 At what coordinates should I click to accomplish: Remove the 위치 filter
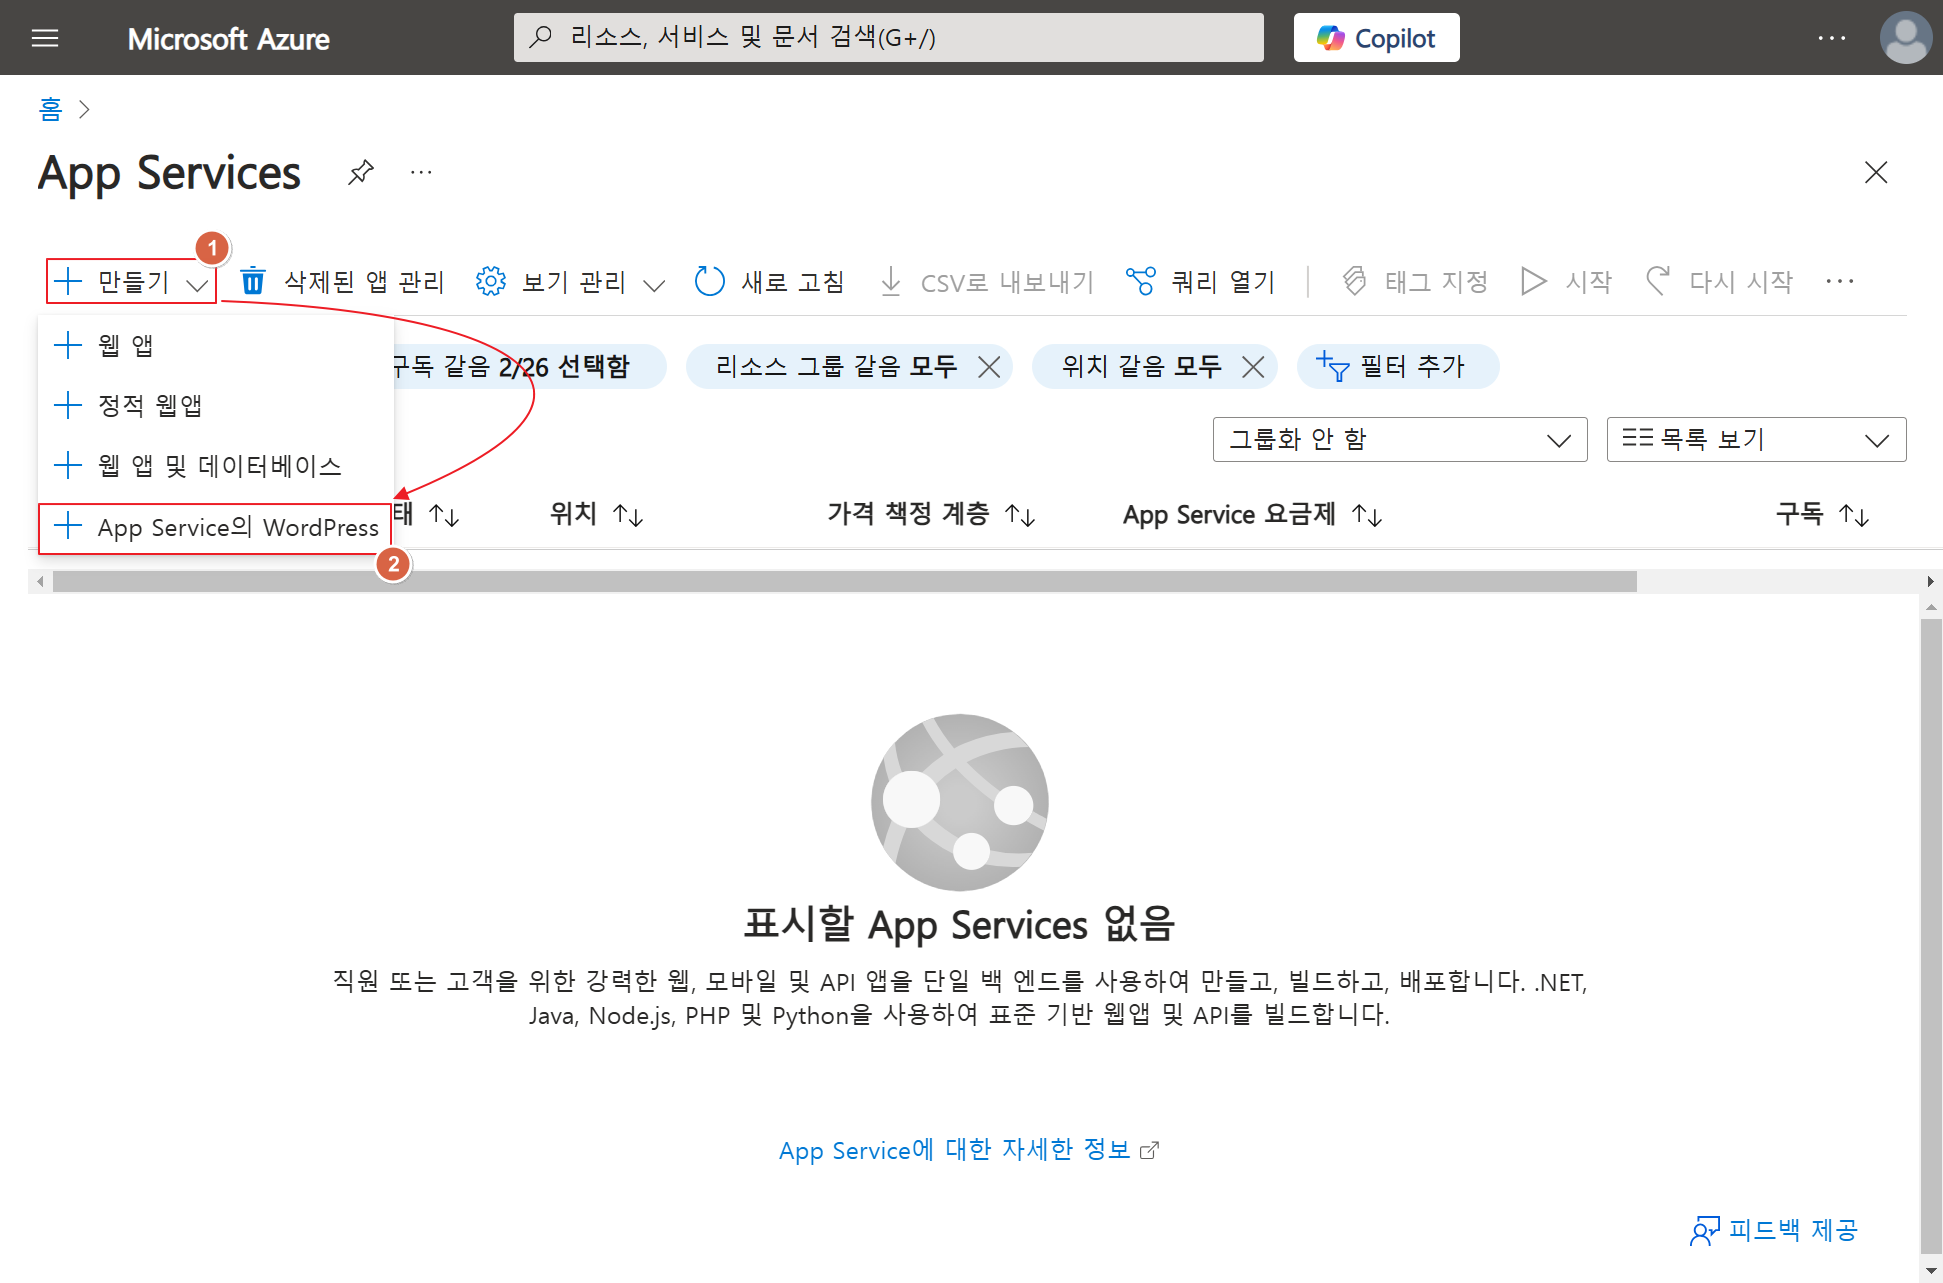tap(1253, 367)
